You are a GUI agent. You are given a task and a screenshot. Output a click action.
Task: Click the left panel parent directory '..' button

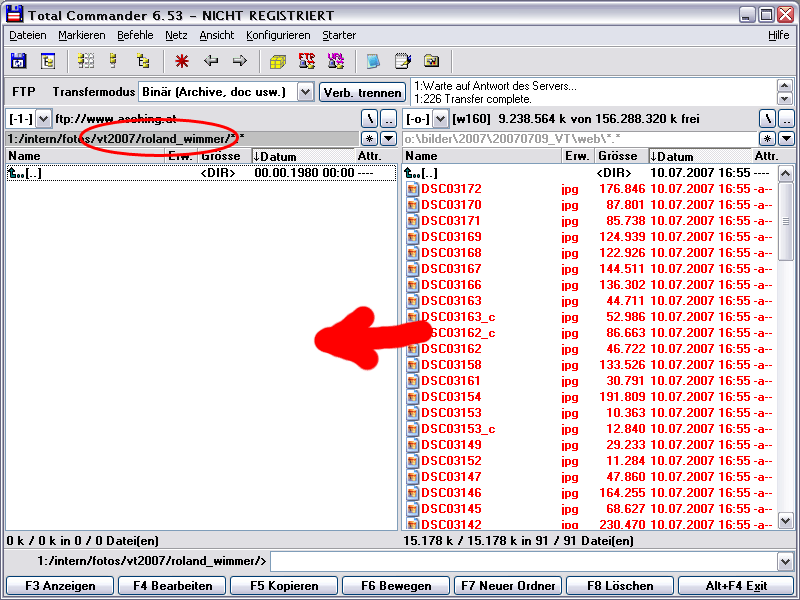coord(388,119)
